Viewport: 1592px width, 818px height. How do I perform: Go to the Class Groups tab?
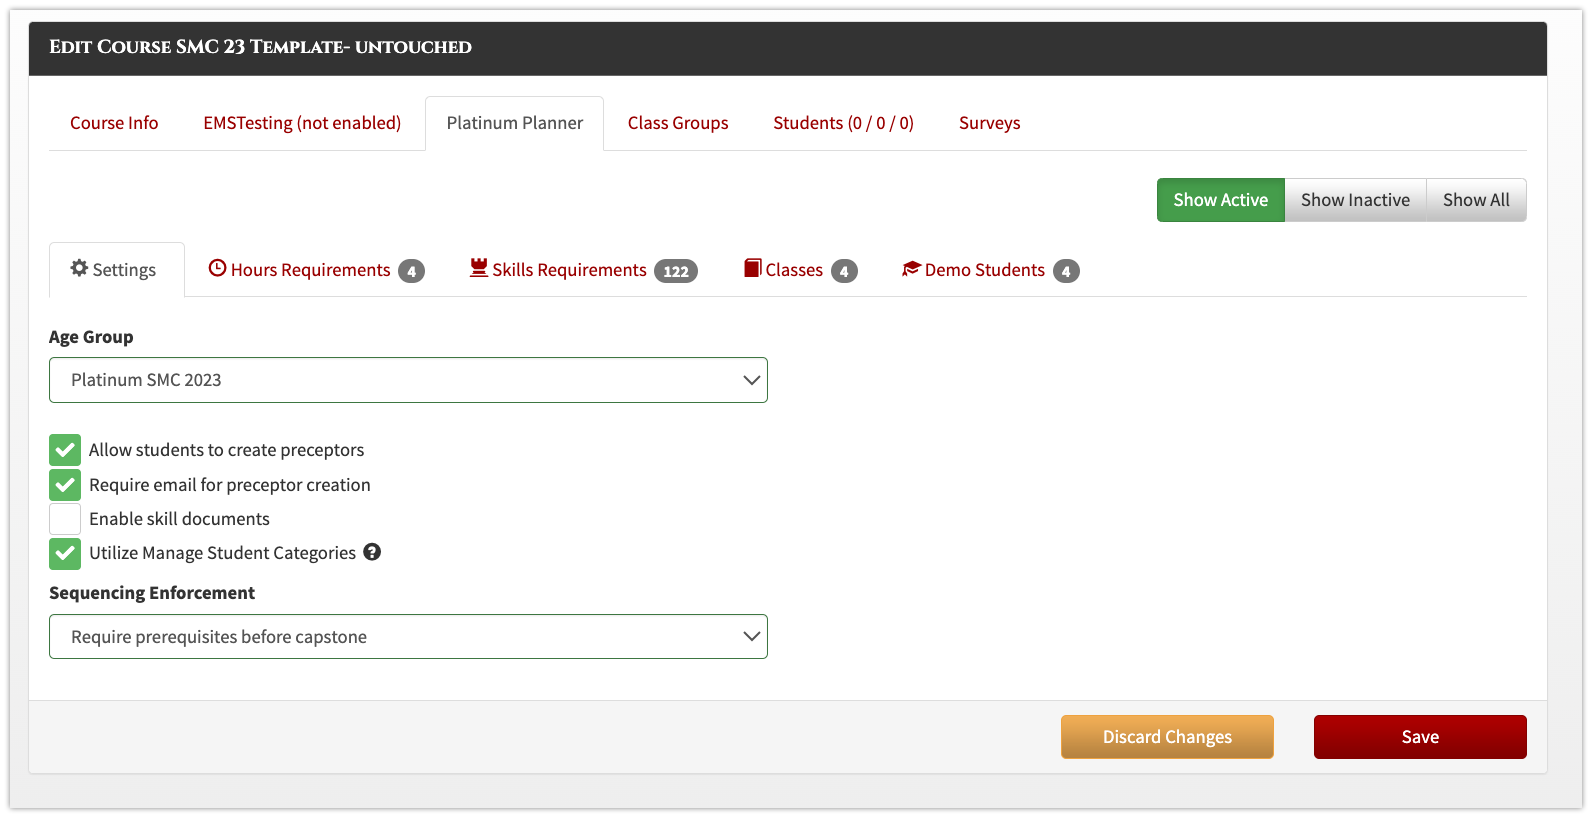(x=678, y=123)
